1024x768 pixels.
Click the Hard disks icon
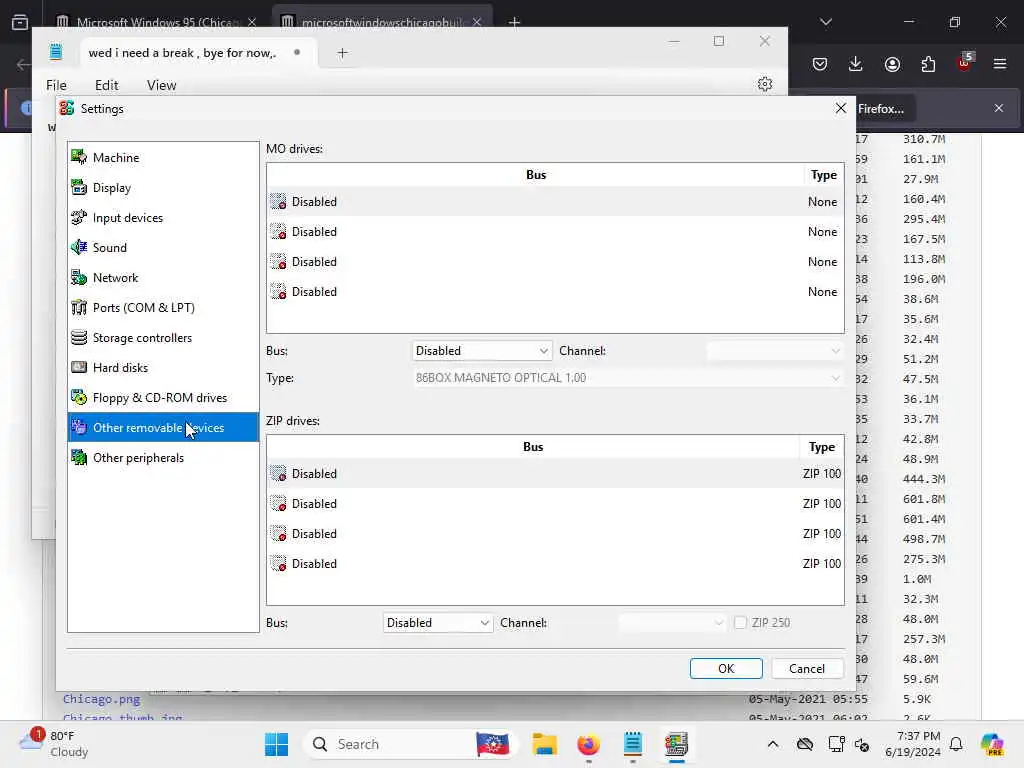coord(79,368)
